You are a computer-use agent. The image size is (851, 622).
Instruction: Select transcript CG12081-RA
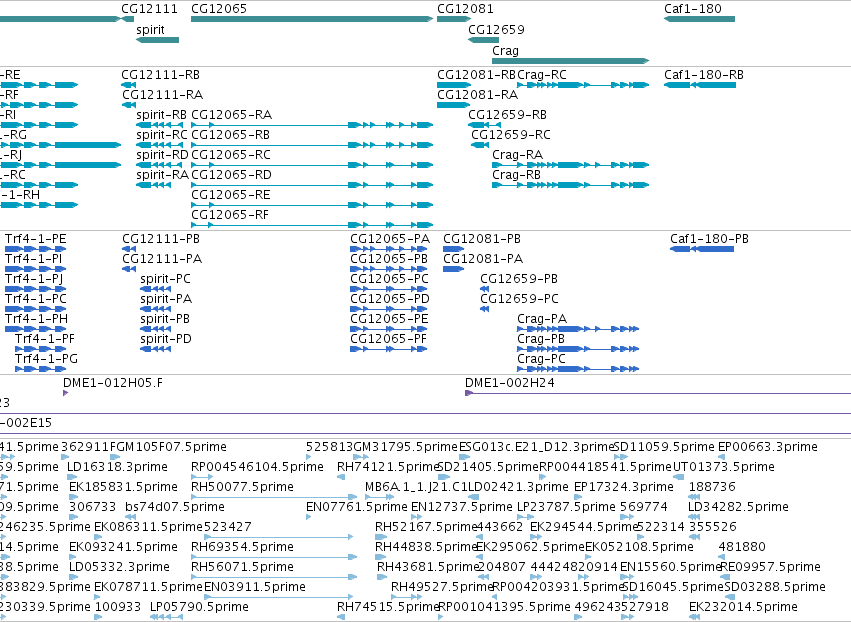point(454,105)
